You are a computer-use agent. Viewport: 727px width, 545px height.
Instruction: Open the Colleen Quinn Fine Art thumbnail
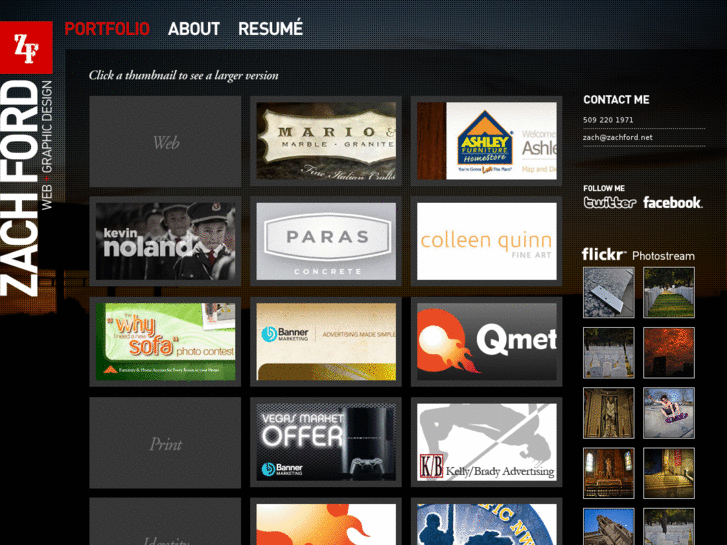tap(486, 241)
